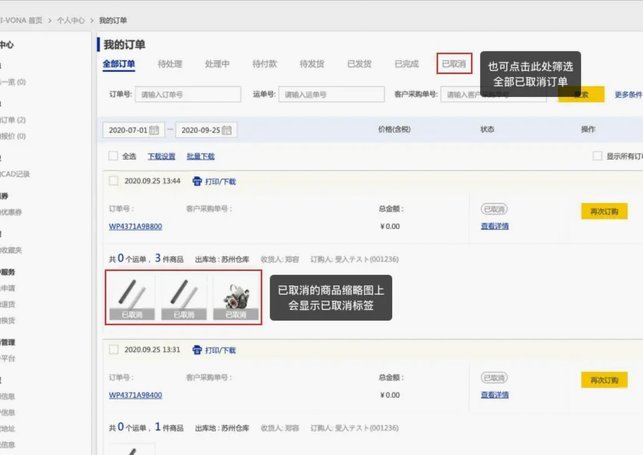
Task: Select start date field 2020-07-01
Action: tap(134, 130)
